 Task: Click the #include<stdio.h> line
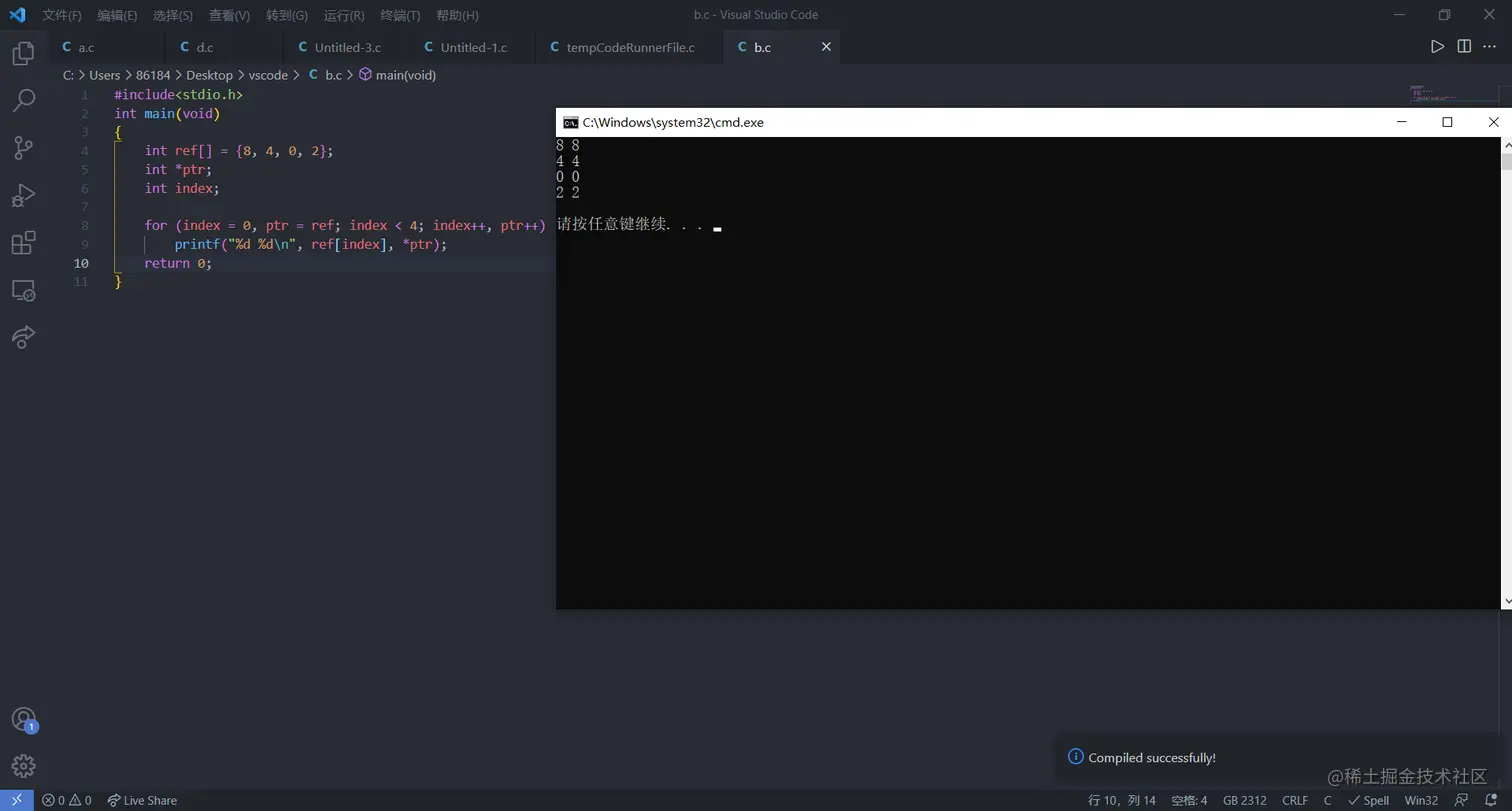coord(178,94)
